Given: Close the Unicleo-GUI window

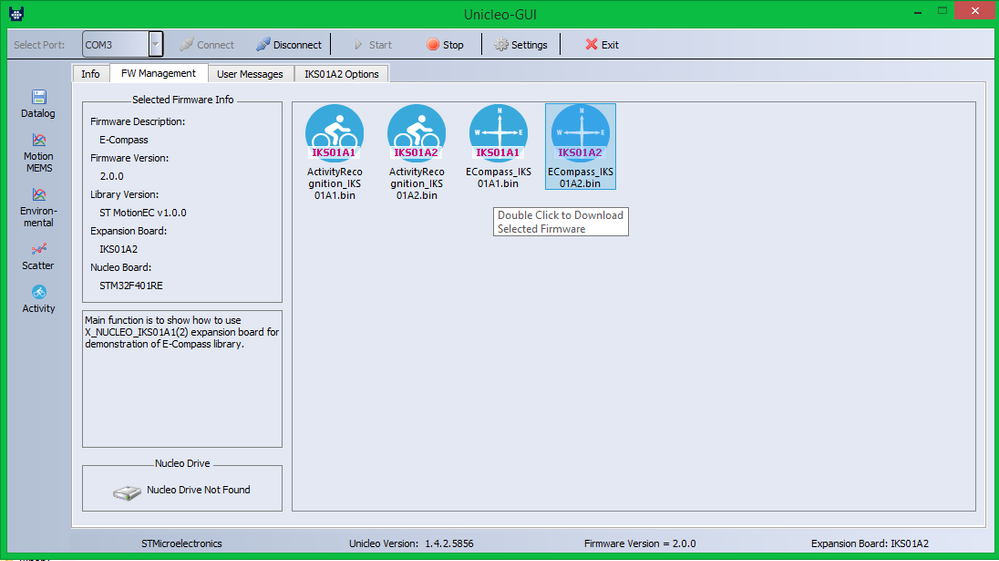Looking at the screenshot, I should coord(975,11).
